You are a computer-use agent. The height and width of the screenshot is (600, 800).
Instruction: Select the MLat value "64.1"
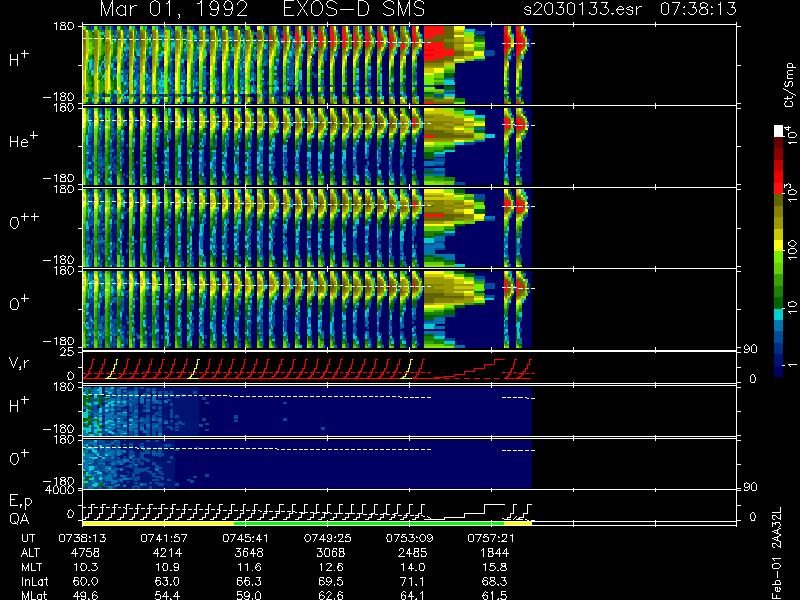click(412, 595)
